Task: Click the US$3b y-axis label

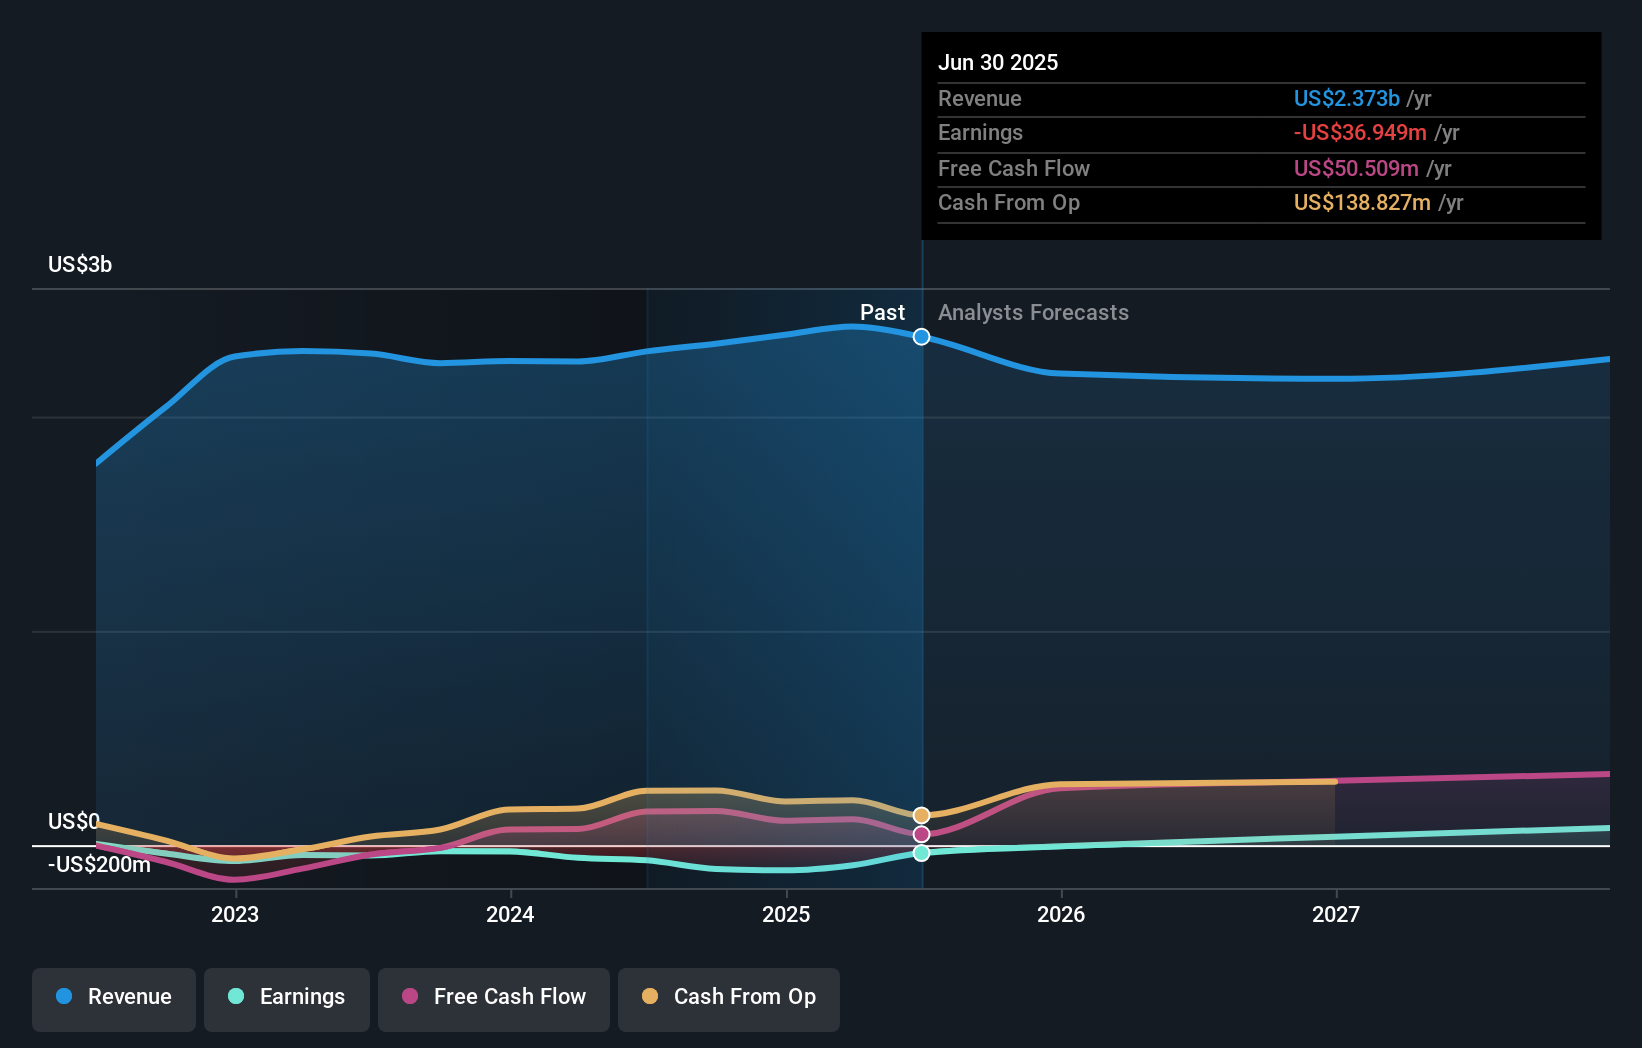Action: (80, 265)
